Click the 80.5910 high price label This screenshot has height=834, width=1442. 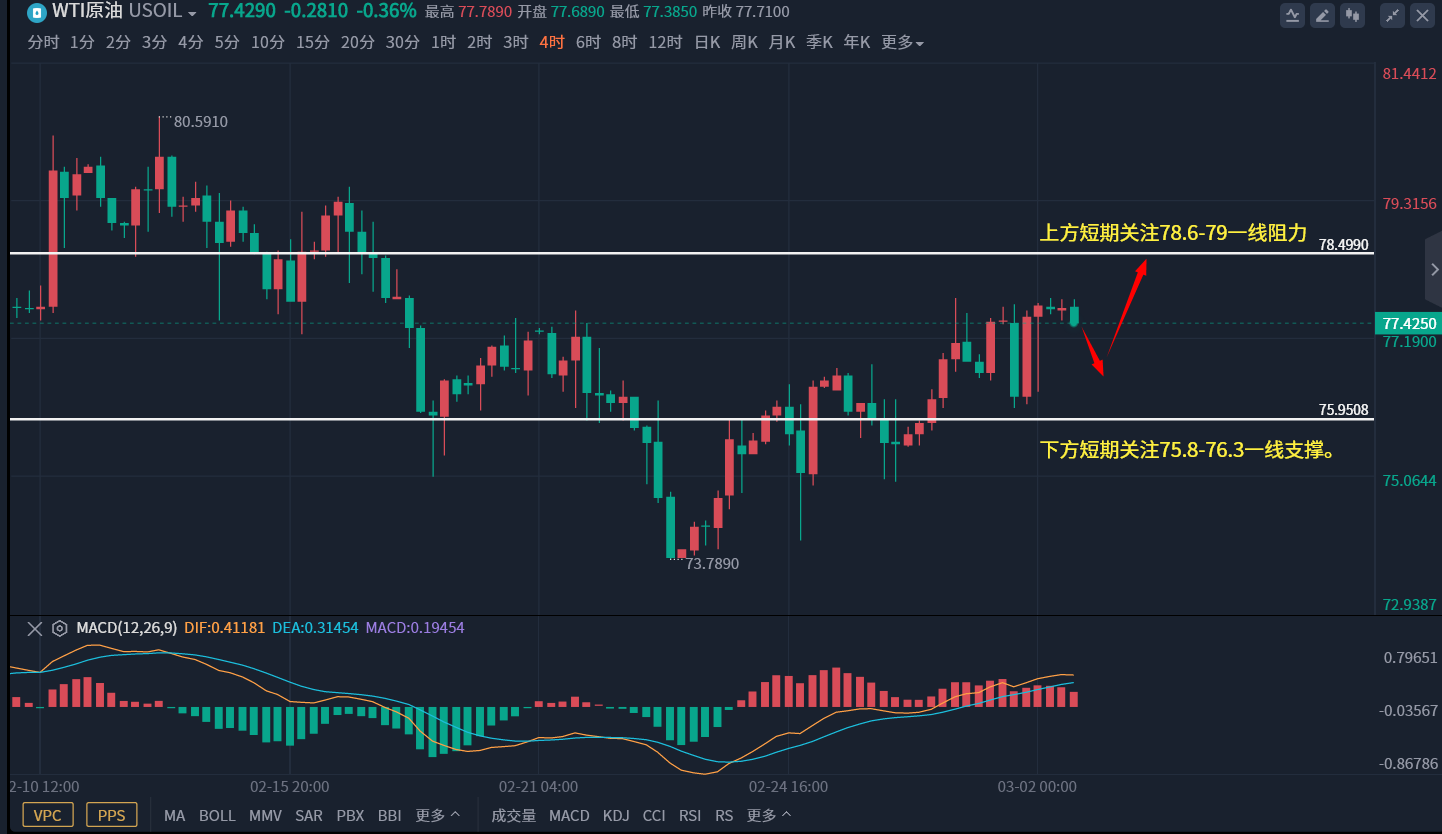pos(201,122)
